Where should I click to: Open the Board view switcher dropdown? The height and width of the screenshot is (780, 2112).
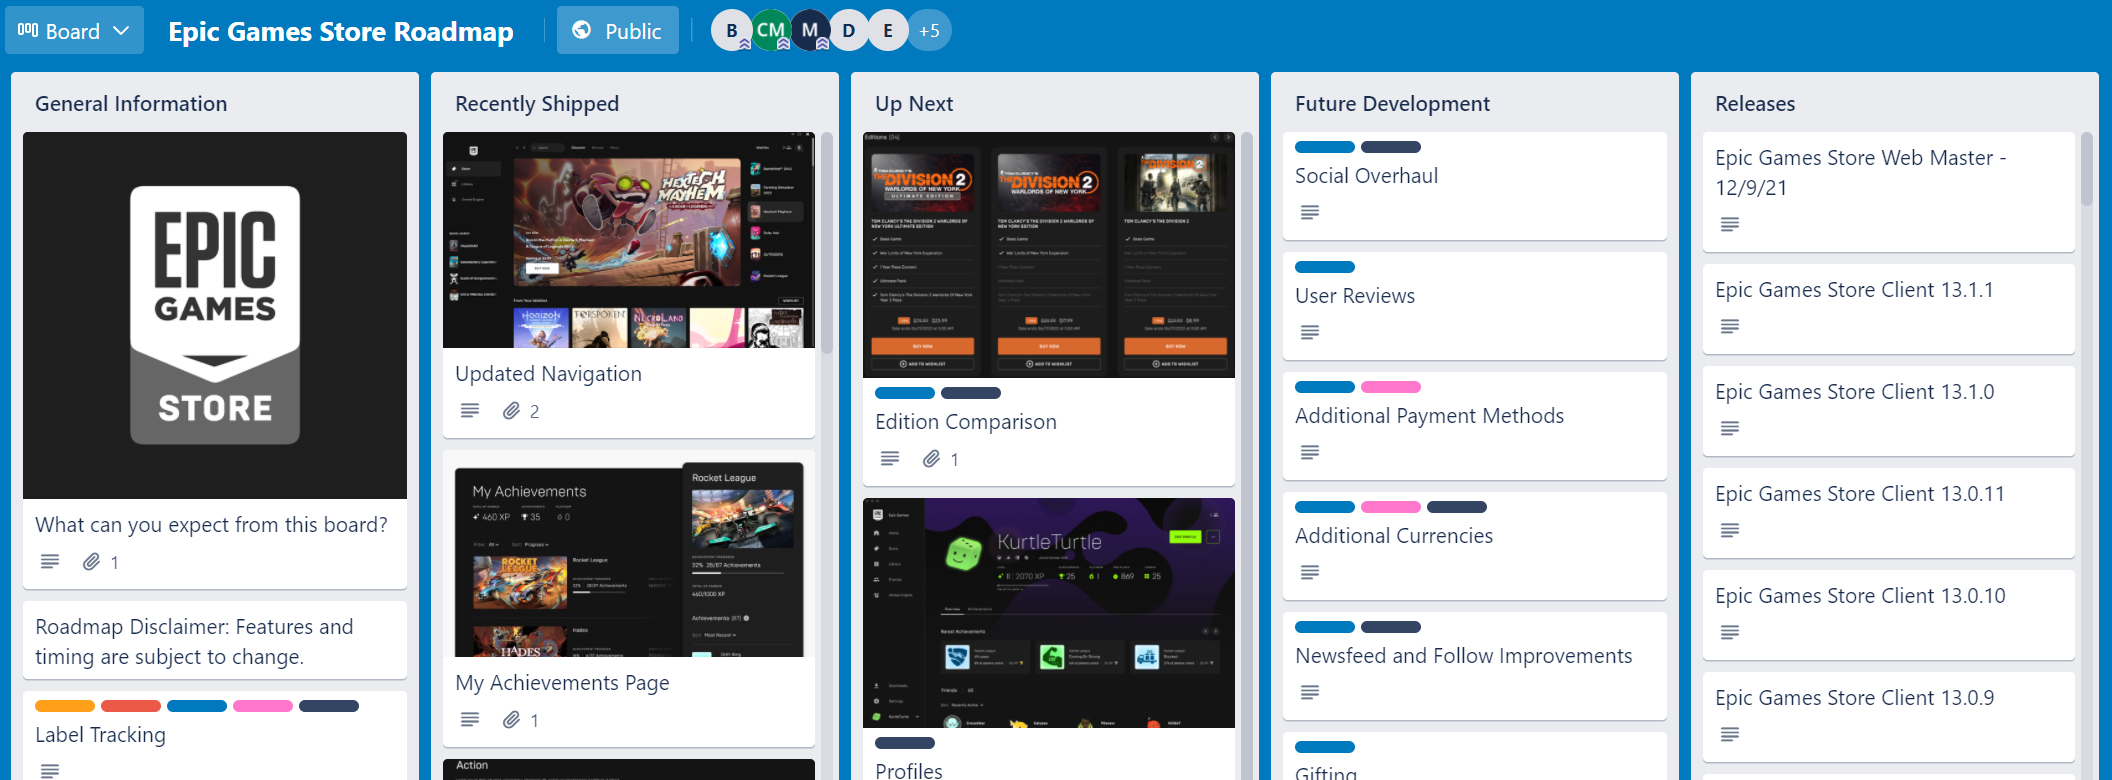click(74, 31)
